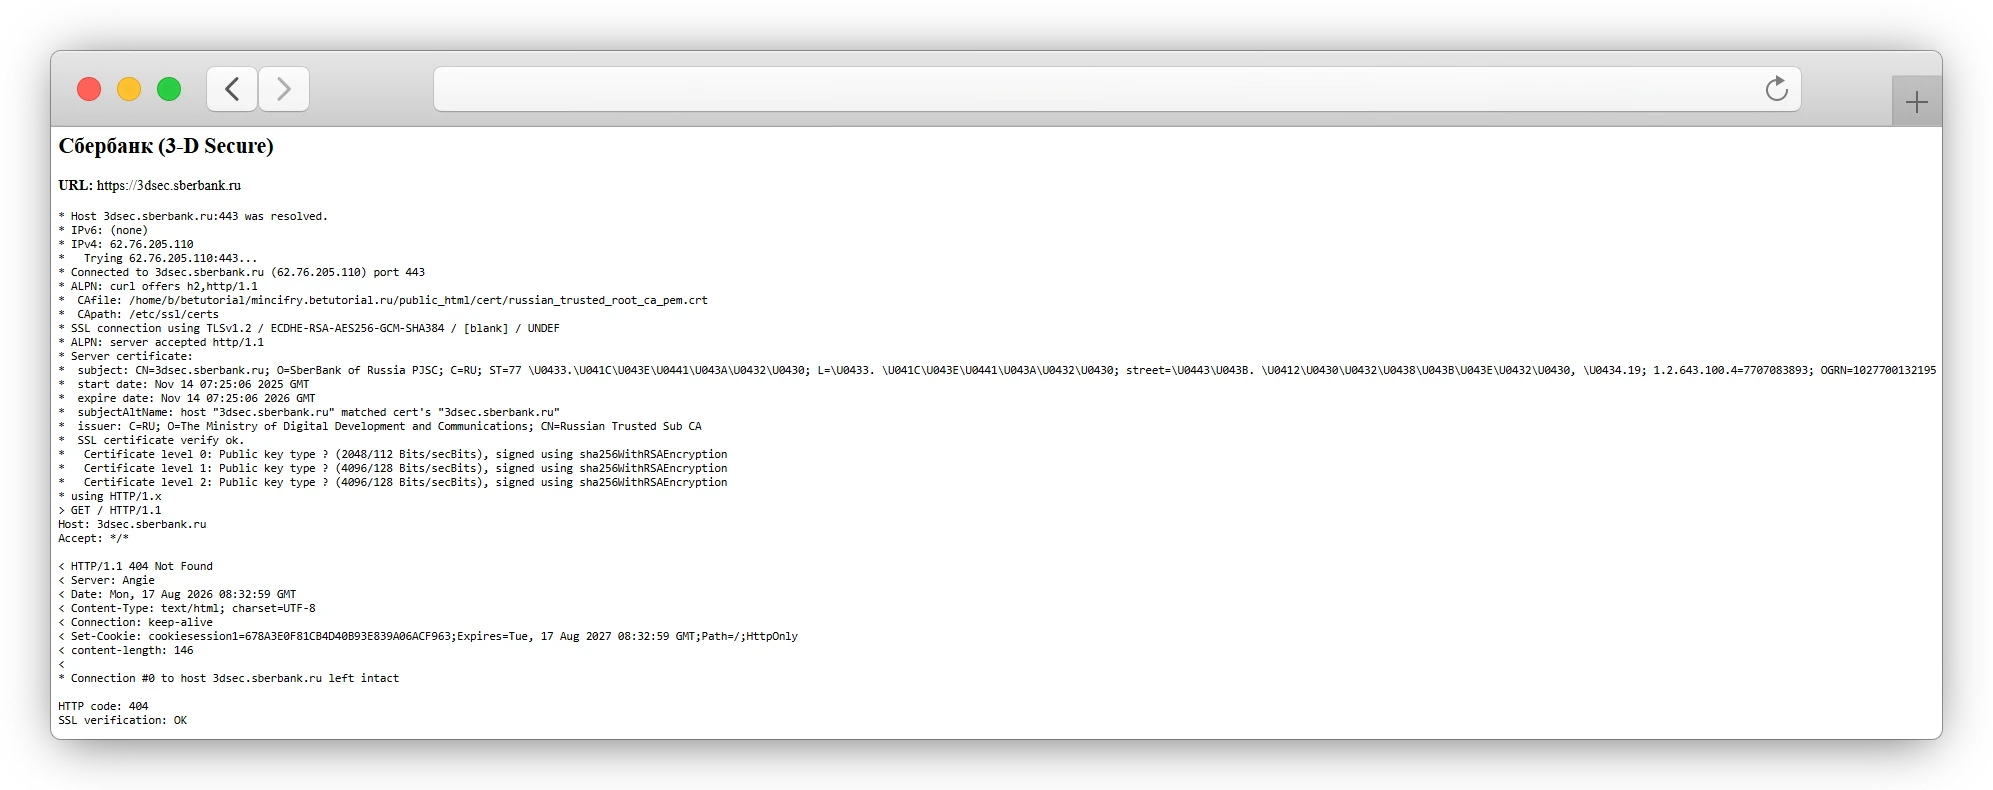
Task: Minimize the window with the yellow button
Action: tap(129, 89)
